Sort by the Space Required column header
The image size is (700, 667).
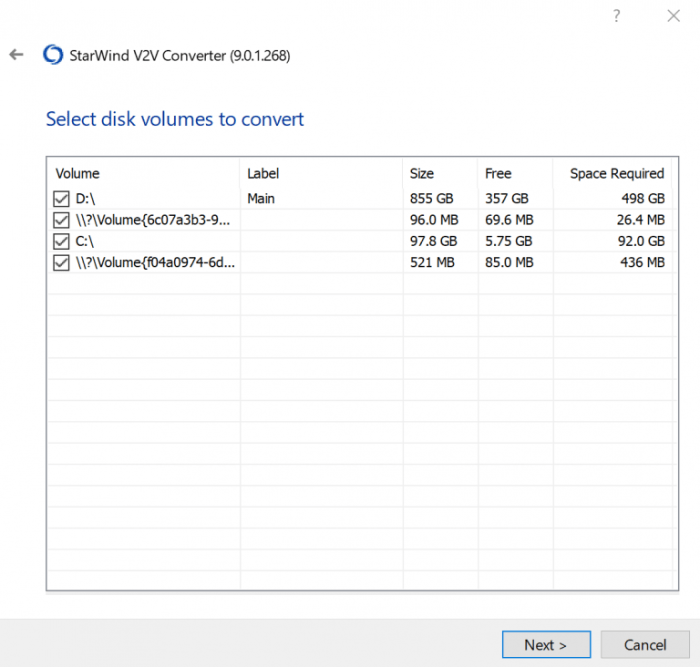pyautogui.click(x=617, y=173)
